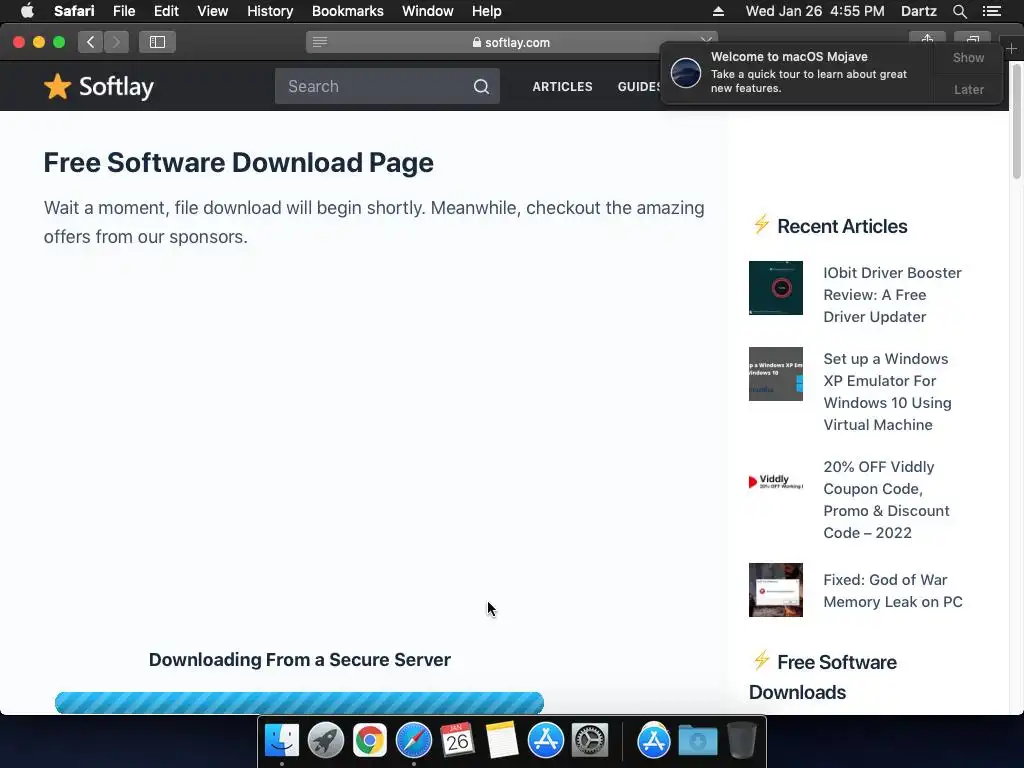Image resolution: width=1024 pixels, height=768 pixels.
Task: Open Notification Center list icon
Action: tap(991, 11)
